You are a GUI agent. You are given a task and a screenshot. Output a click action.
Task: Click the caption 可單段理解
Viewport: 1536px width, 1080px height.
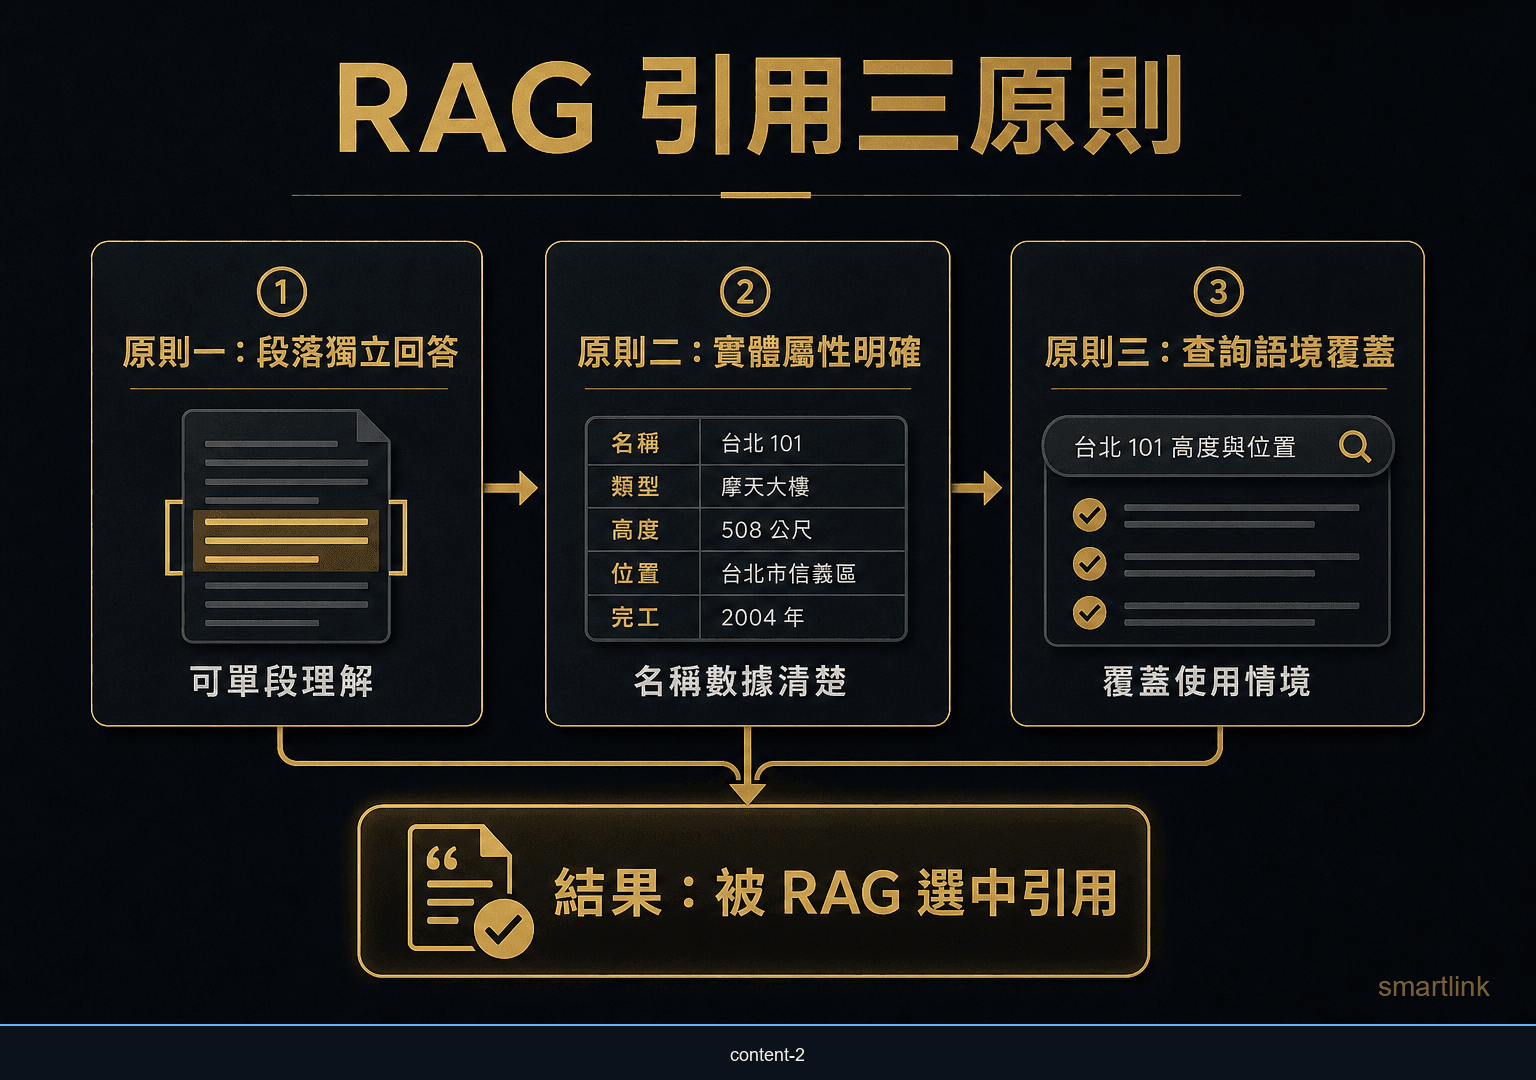(x=282, y=681)
